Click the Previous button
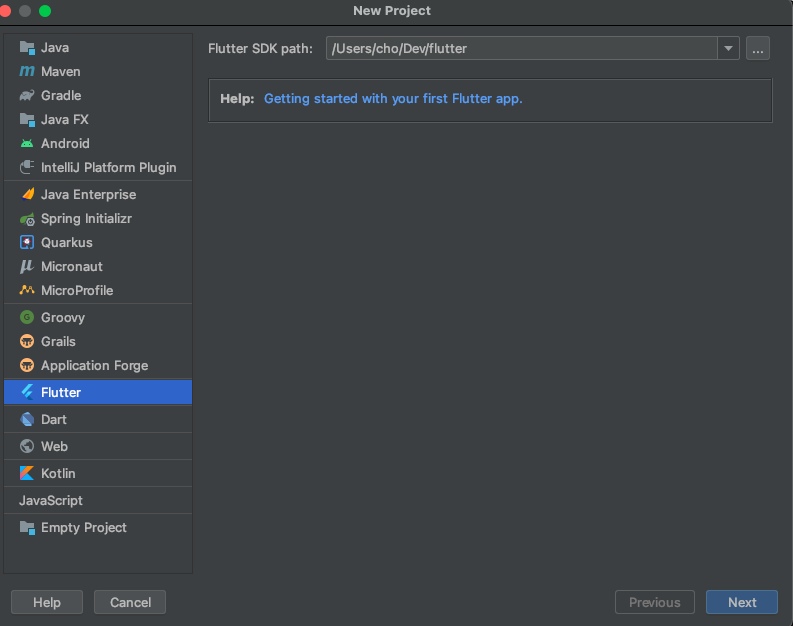The image size is (793, 626). [654, 602]
